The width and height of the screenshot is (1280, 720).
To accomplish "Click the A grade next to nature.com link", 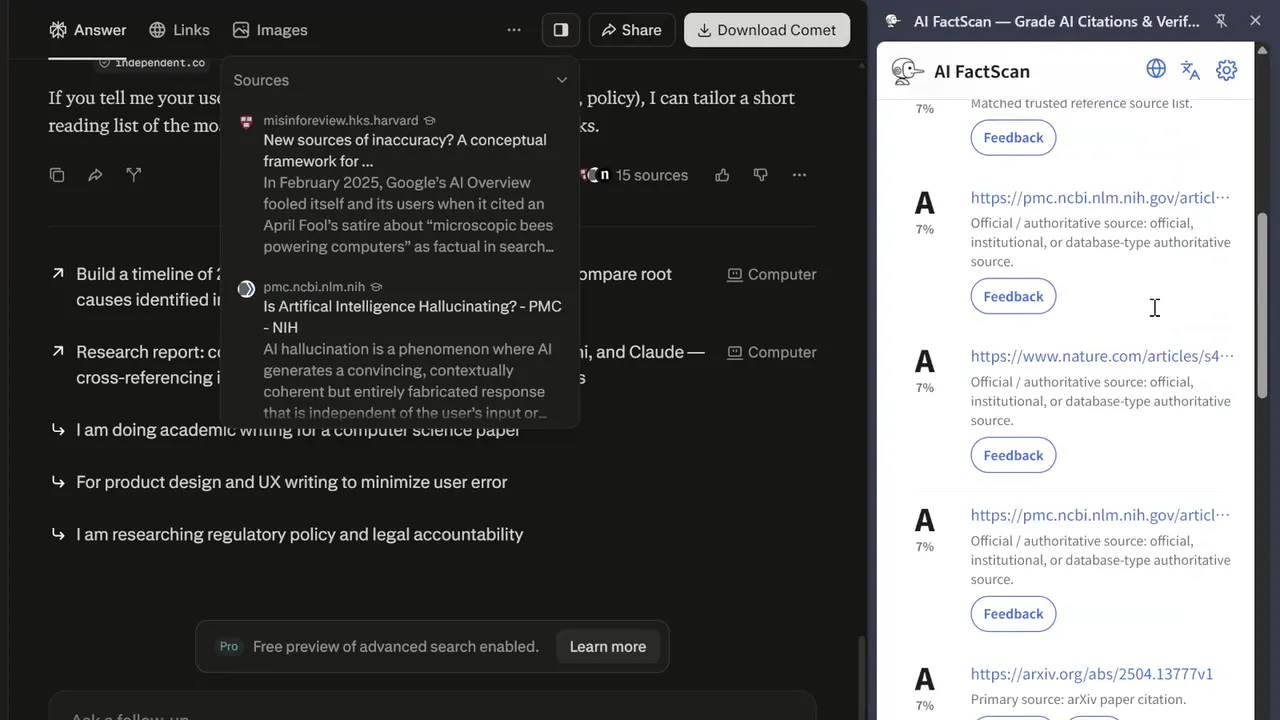I will [925, 361].
